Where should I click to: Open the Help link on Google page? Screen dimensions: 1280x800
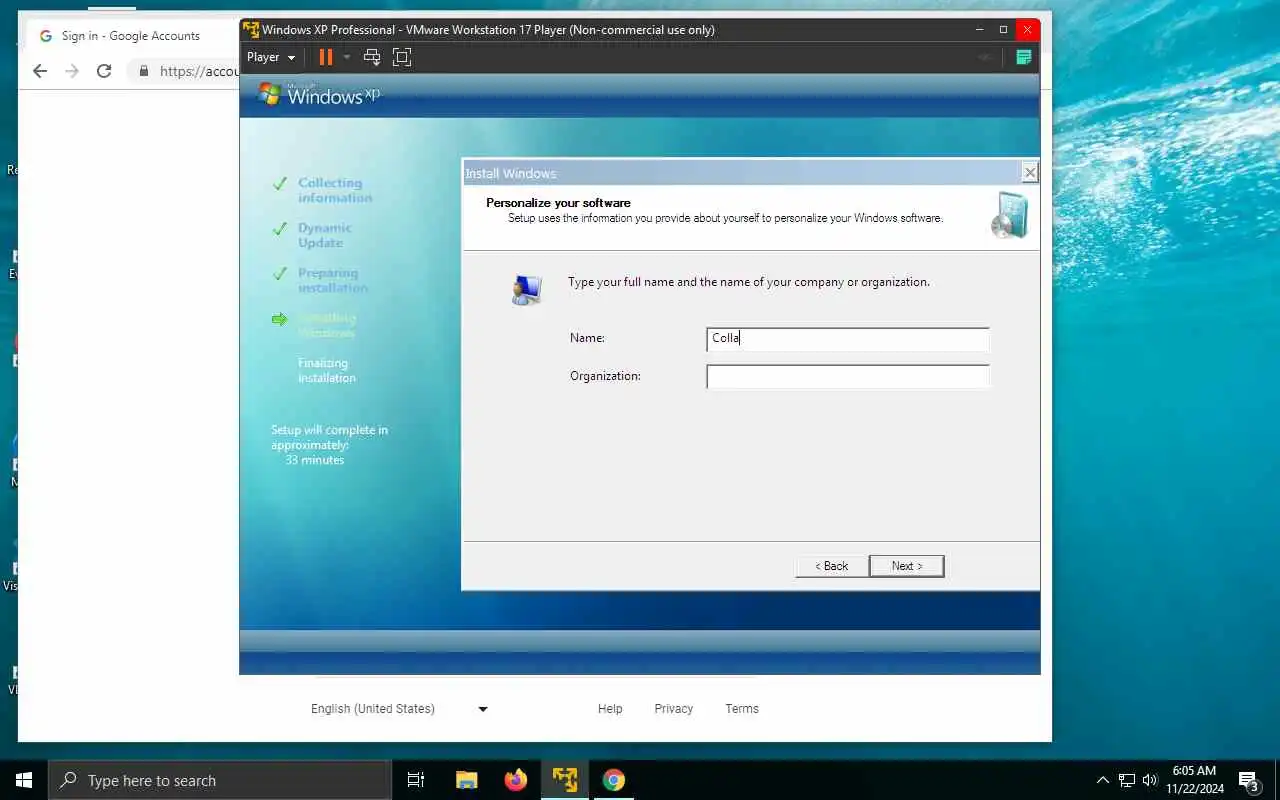[610, 709]
